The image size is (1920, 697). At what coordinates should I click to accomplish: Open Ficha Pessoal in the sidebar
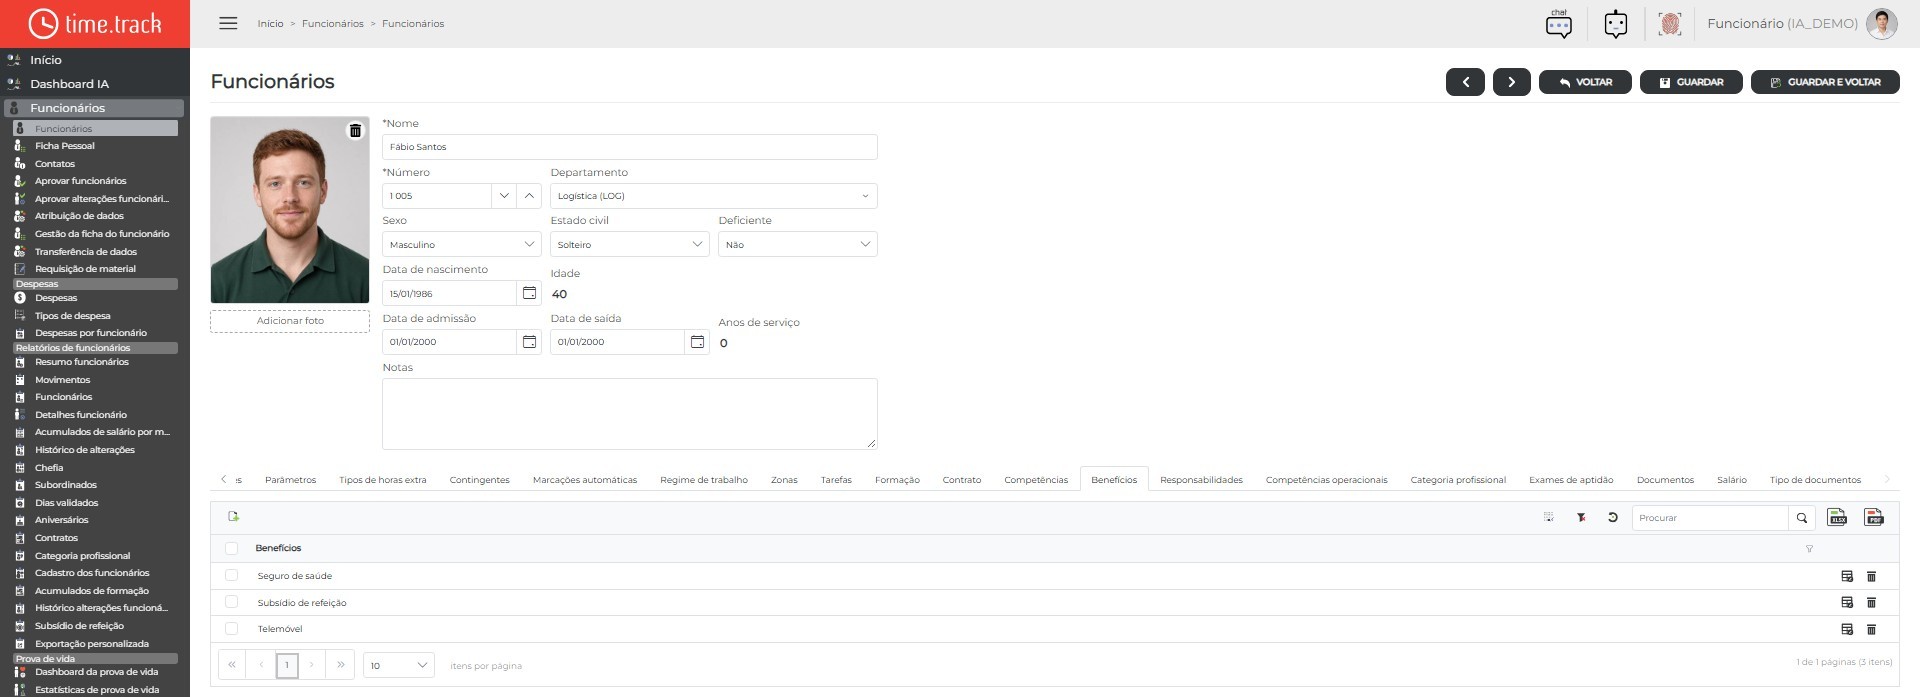coord(65,146)
